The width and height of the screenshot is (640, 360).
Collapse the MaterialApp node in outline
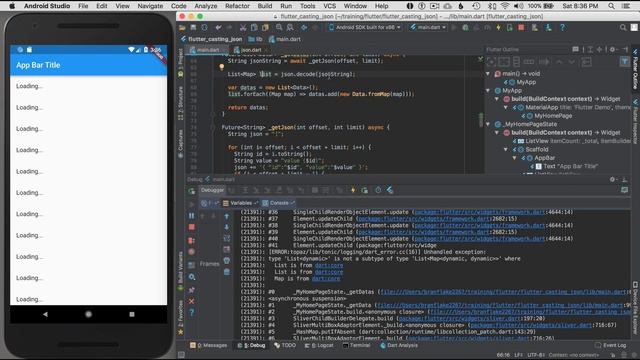coord(506,108)
